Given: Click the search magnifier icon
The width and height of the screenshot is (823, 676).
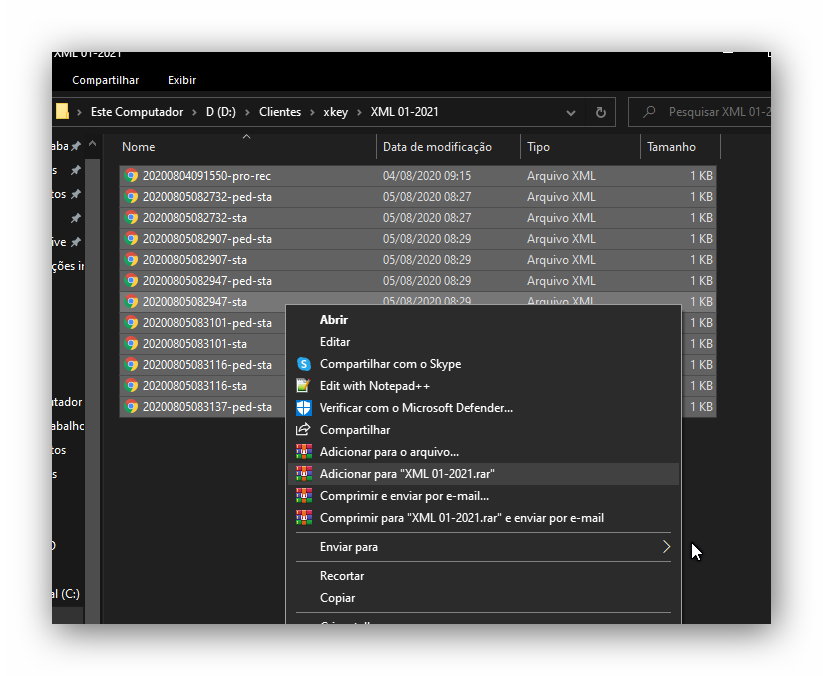Looking at the screenshot, I should (x=649, y=112).
